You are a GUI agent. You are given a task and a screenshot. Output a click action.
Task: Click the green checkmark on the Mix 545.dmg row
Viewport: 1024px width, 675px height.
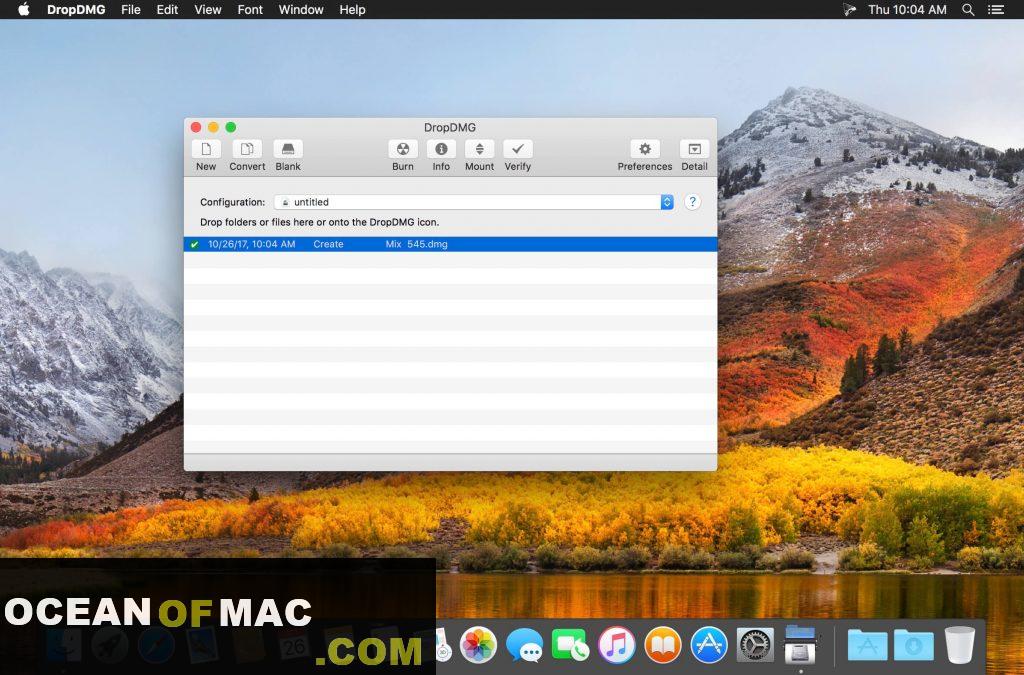194,244
